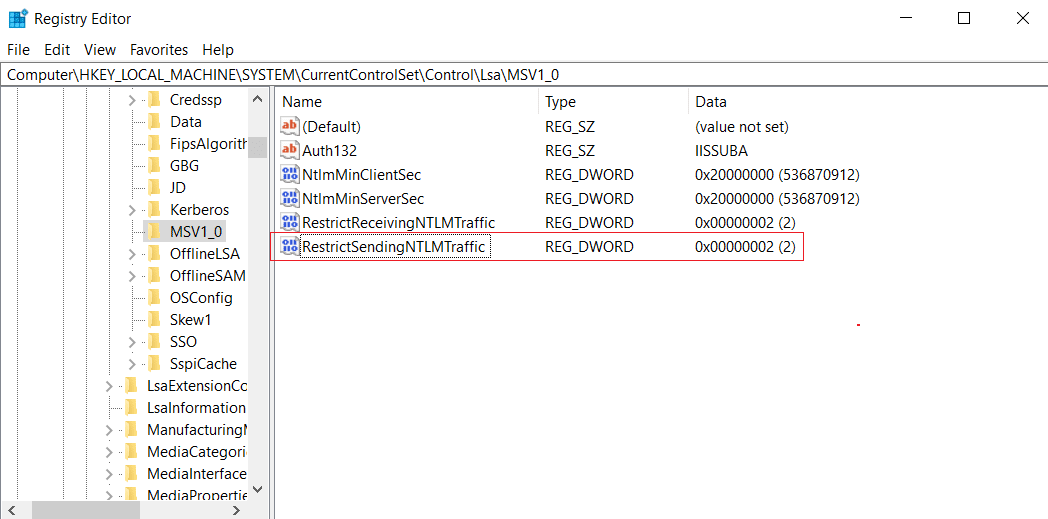
Task: Select the MSV1_0 key label
Action: pos(196,232)
